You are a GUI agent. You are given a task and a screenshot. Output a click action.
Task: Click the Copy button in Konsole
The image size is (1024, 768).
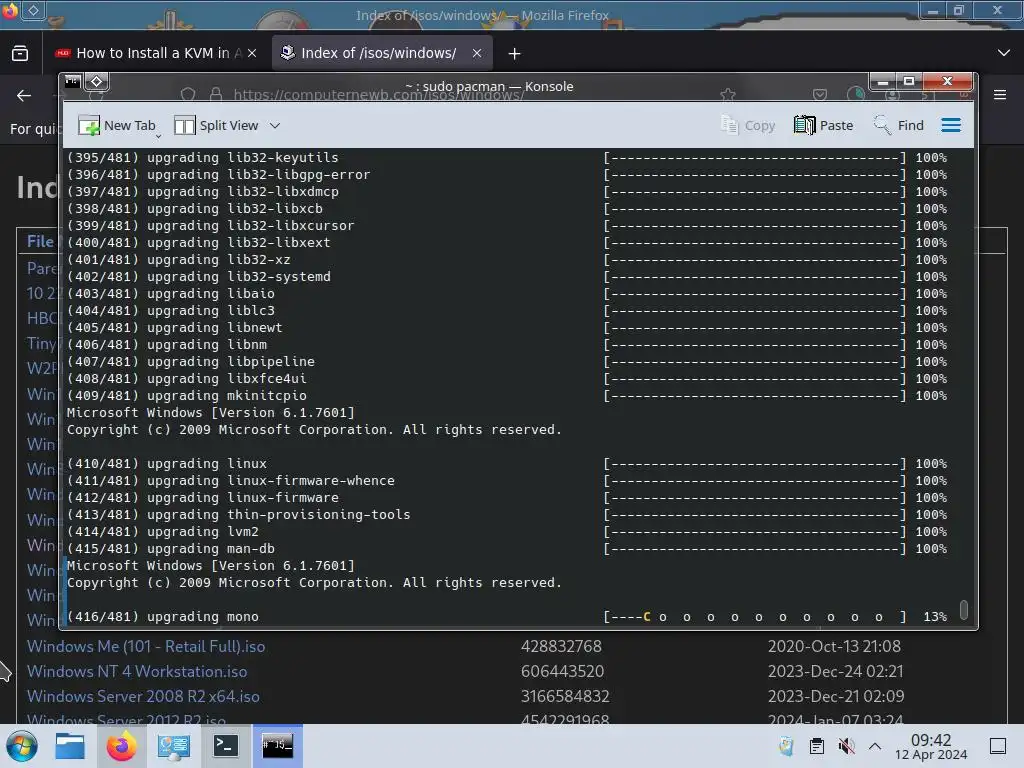(x=748, y=125)
